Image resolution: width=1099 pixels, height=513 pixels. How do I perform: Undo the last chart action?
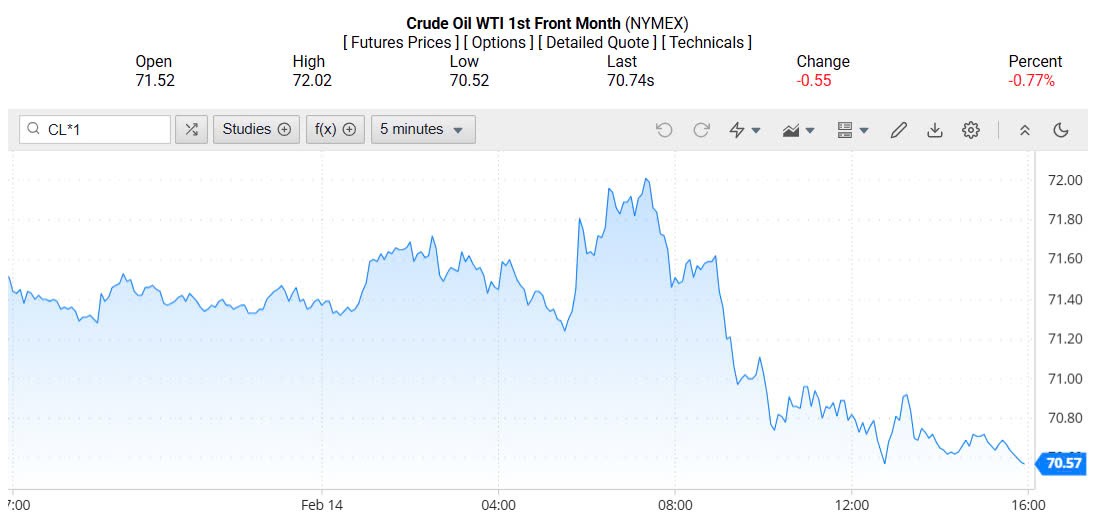click(x=664, y=130)
